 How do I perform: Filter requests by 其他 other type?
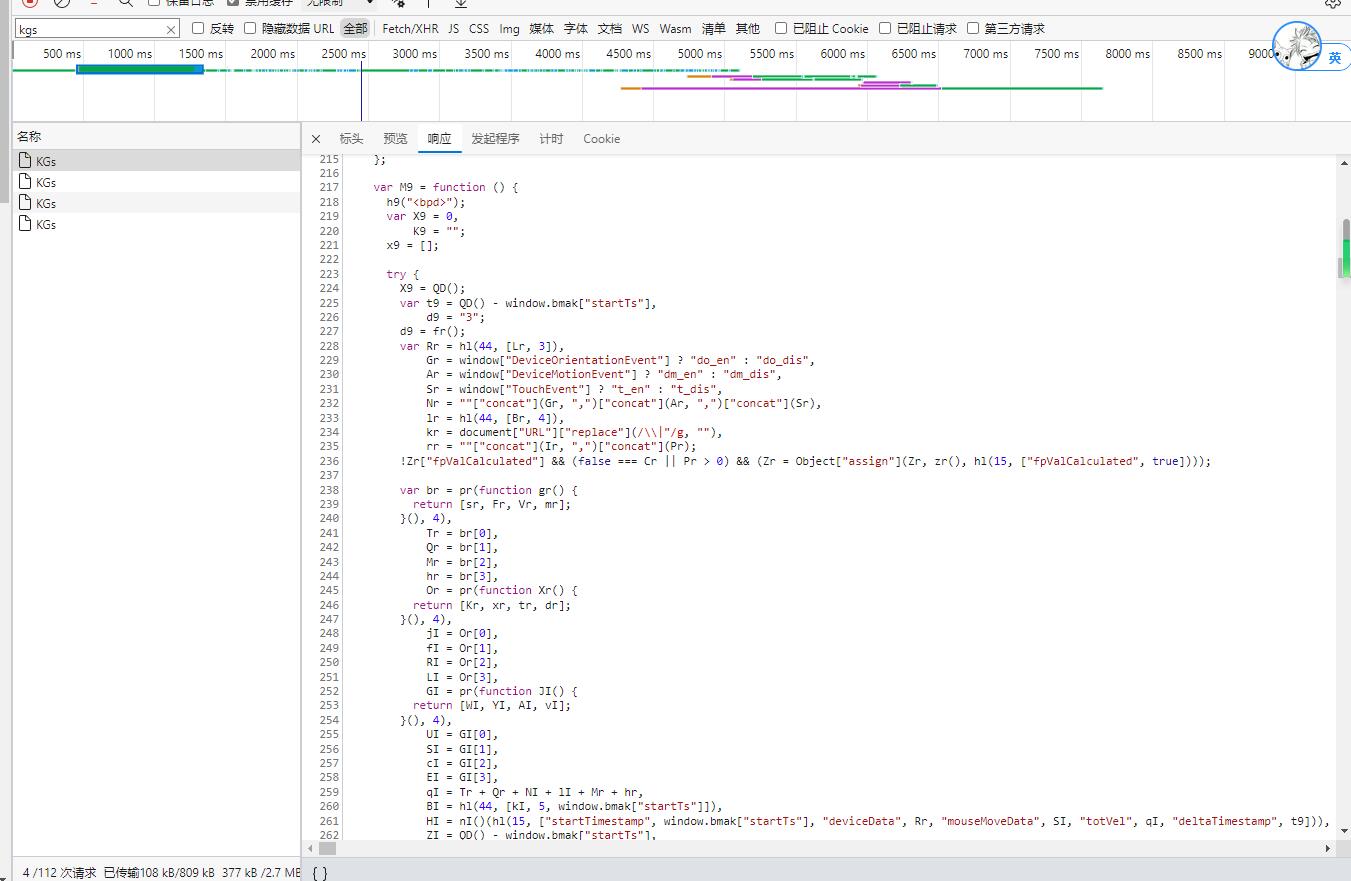click(747, 29)
